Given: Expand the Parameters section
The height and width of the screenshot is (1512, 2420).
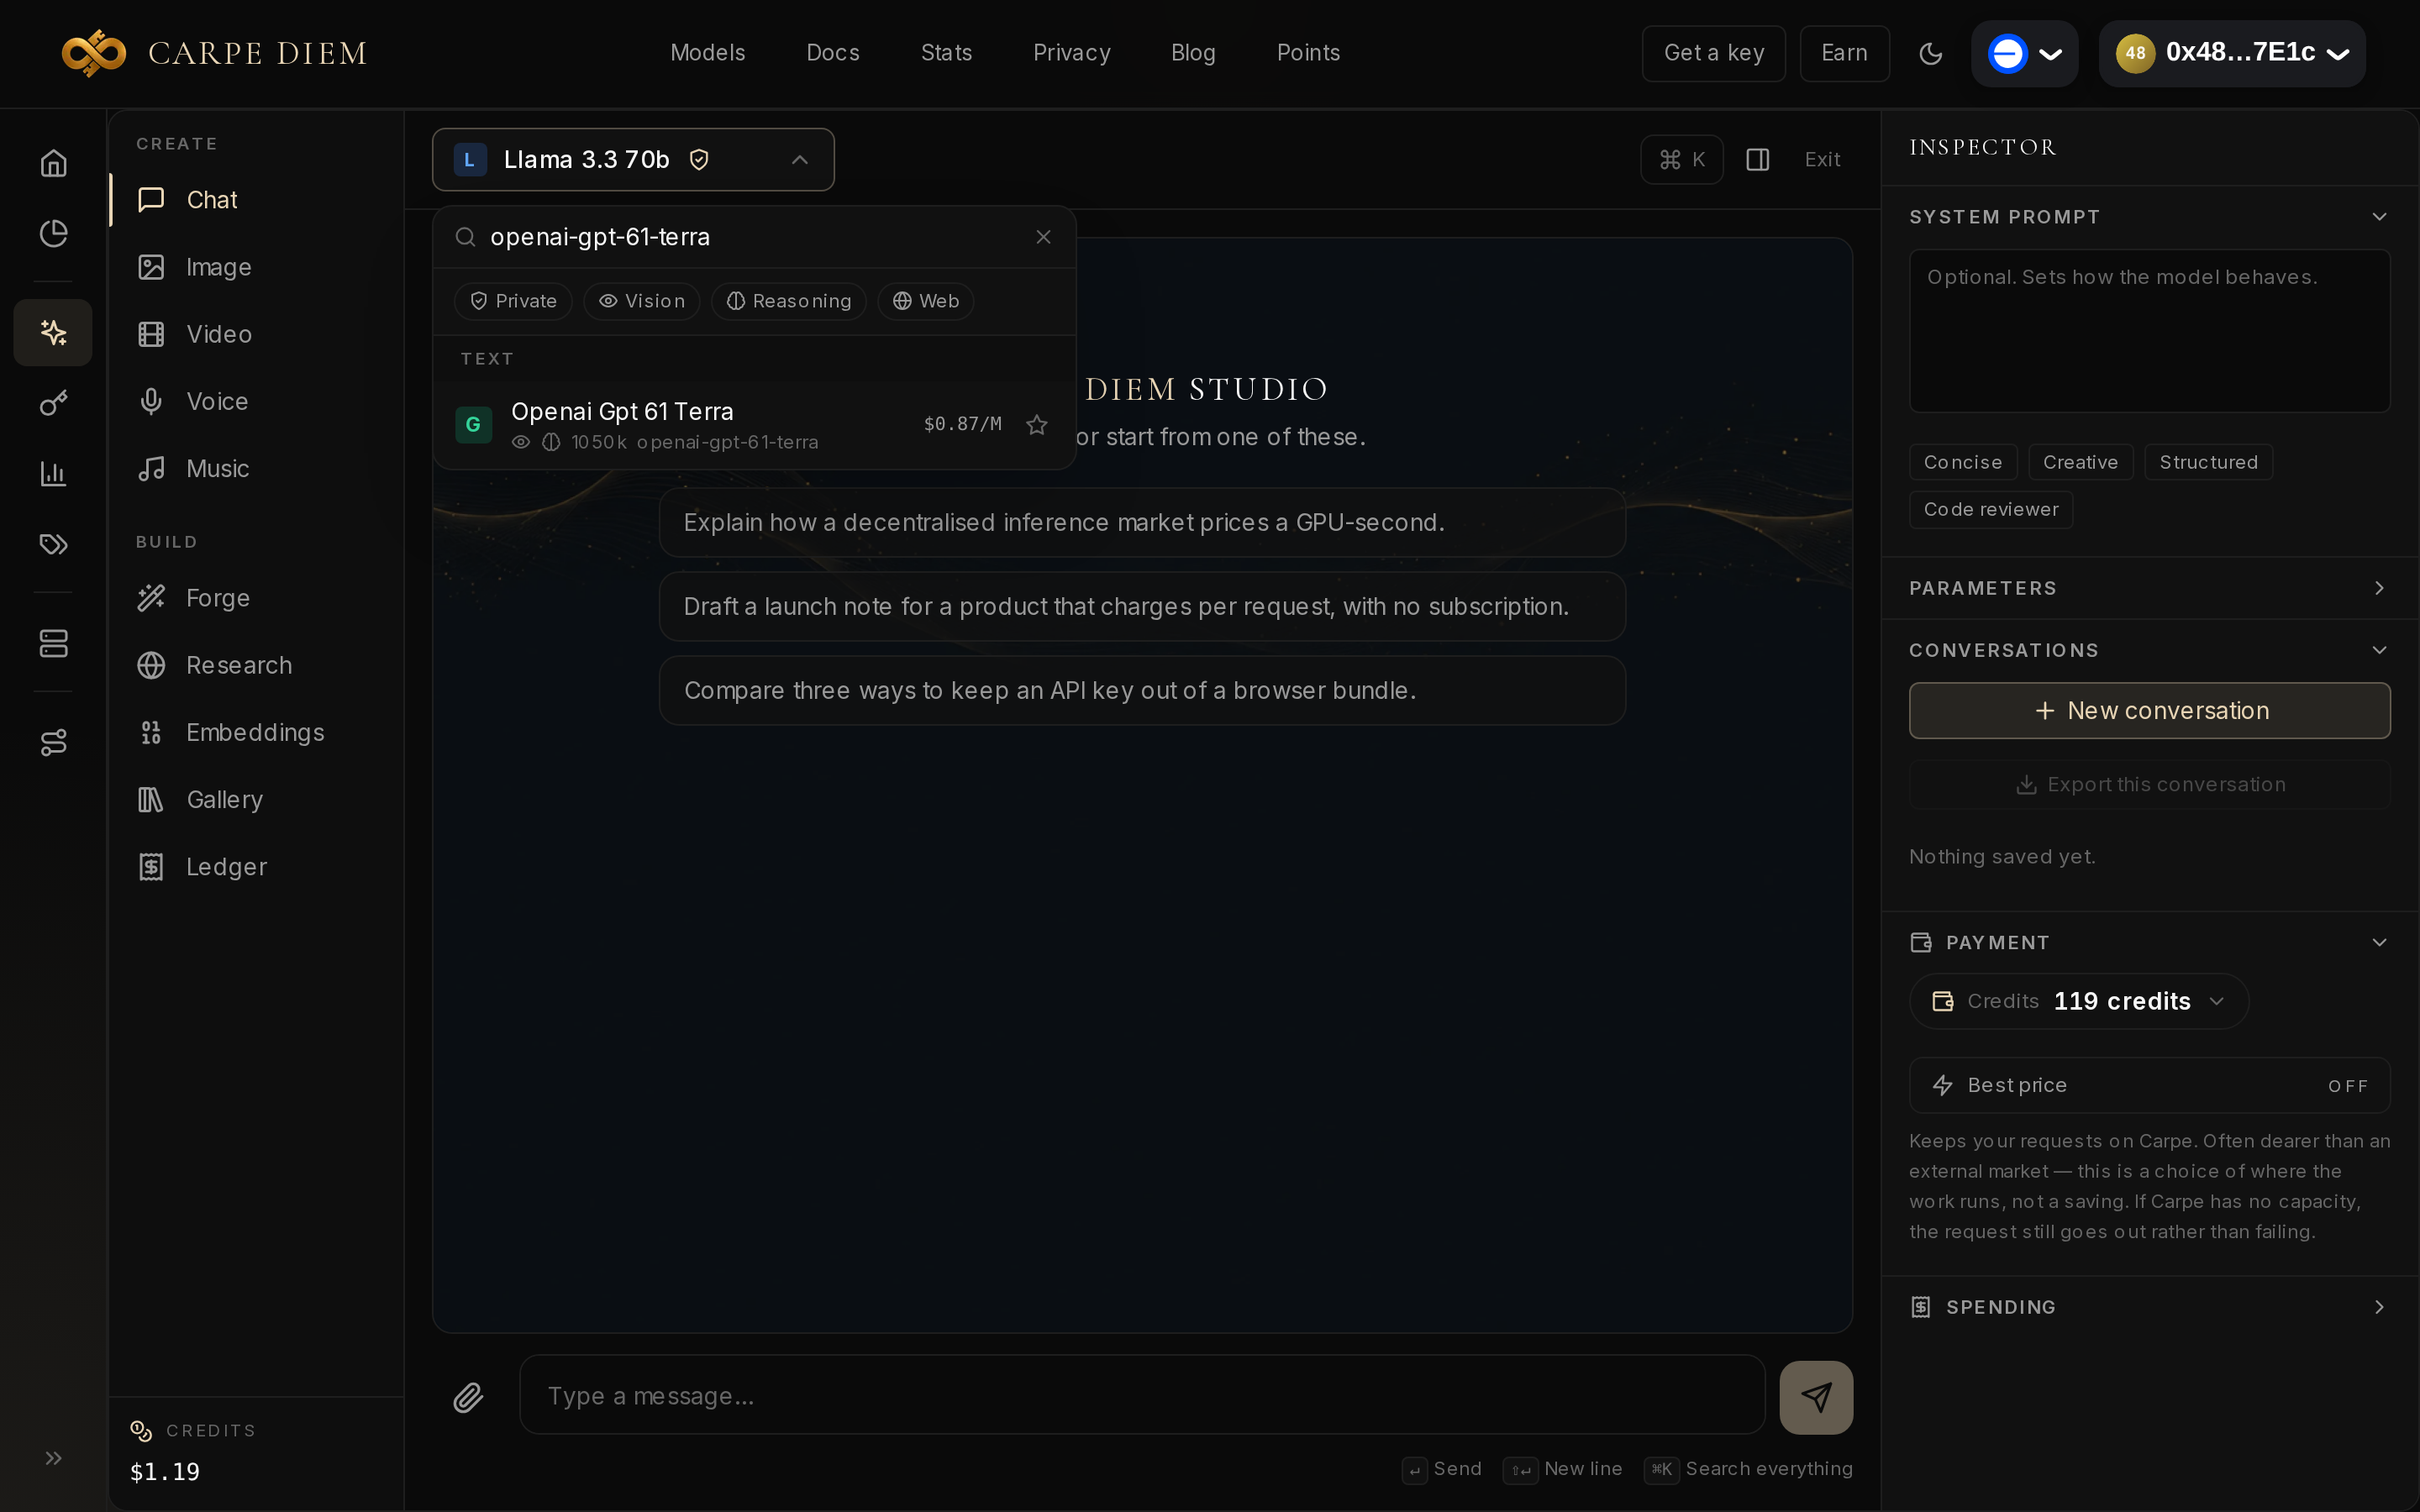Looking at the screenshot, I should tap(2149, 588).
